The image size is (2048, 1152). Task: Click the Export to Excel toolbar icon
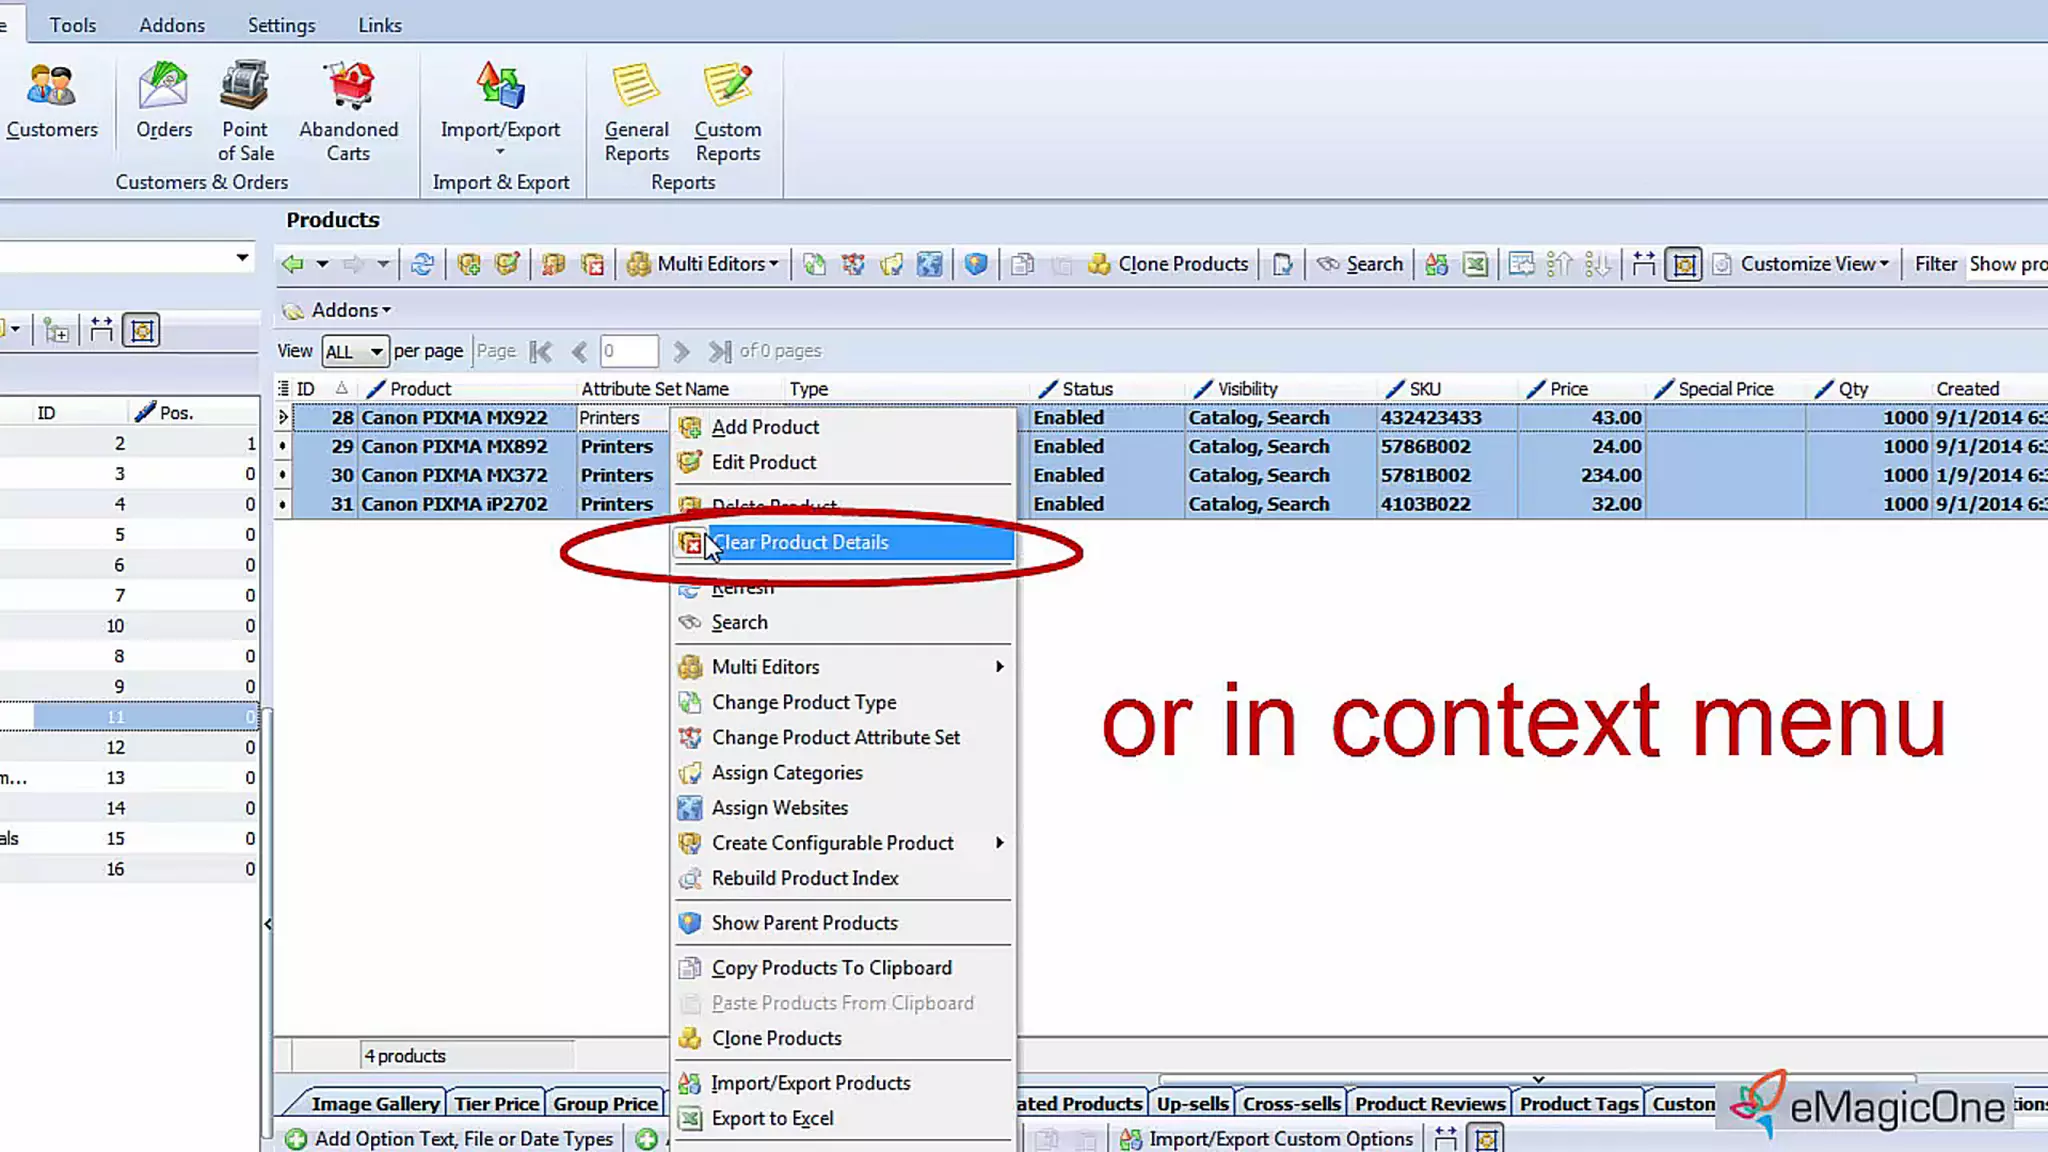[1475, 264]
